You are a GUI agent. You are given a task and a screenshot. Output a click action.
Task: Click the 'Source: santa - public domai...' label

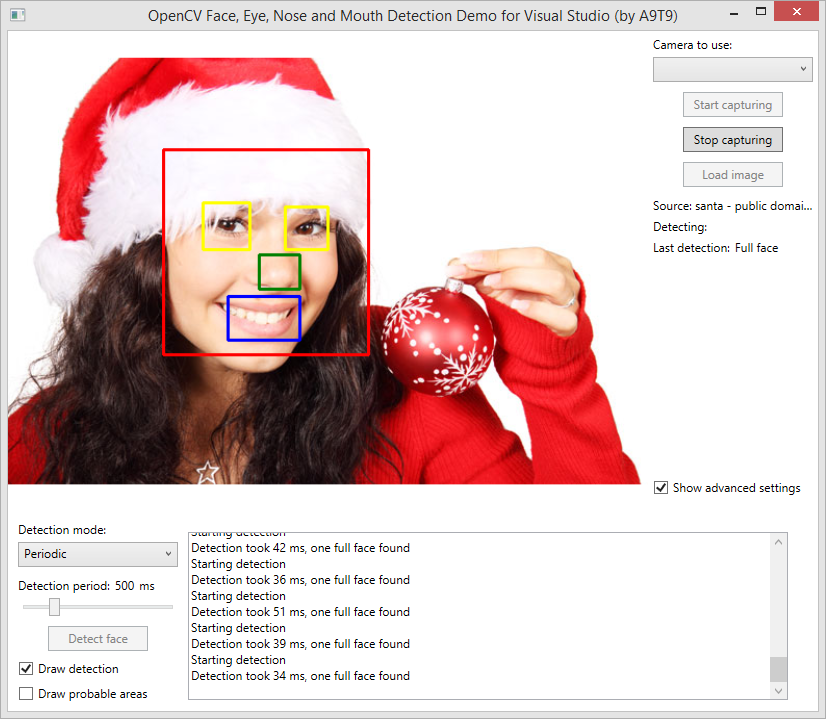click(732, 206)
